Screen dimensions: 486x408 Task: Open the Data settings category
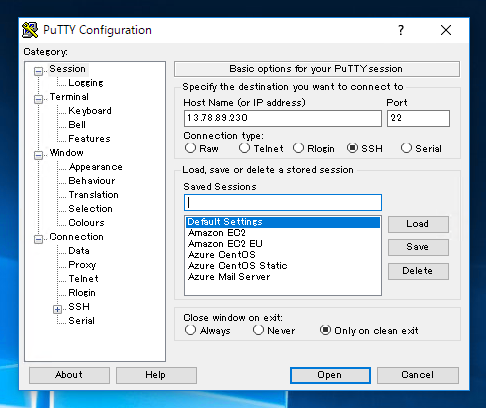pyautogui.click(x=79, y=251)
